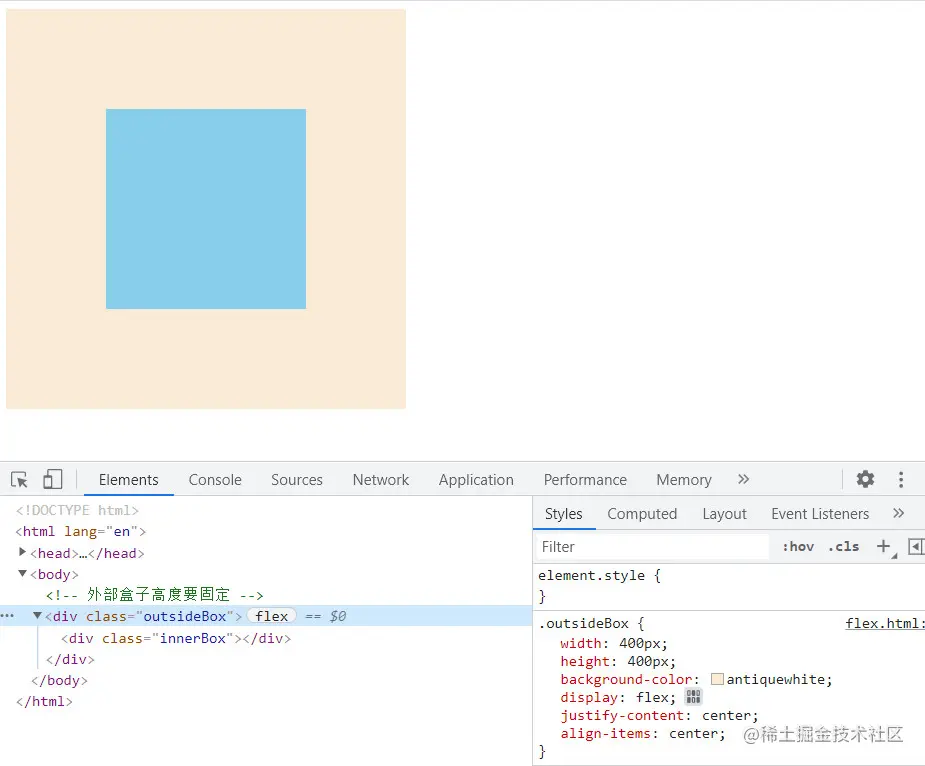Select the Layout pane tab

[x=724, y=514]
